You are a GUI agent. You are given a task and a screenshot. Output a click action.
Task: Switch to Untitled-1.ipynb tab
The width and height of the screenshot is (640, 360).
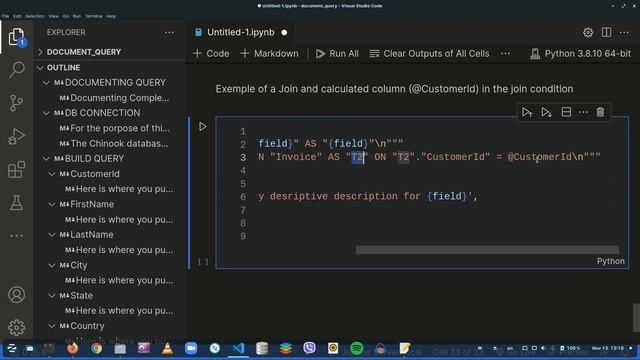241,32
